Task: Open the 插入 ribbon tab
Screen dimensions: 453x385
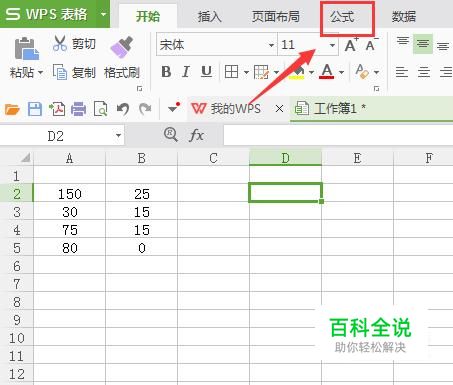Action: (209, 16)
